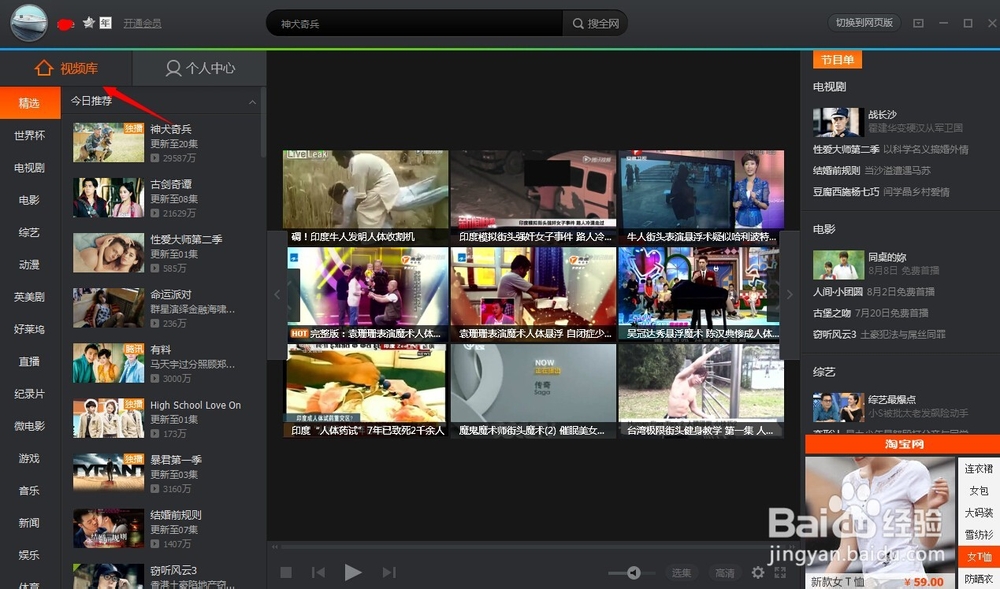Switch quality with the 高清 button
1000x589 pixels.
[724, 573]
